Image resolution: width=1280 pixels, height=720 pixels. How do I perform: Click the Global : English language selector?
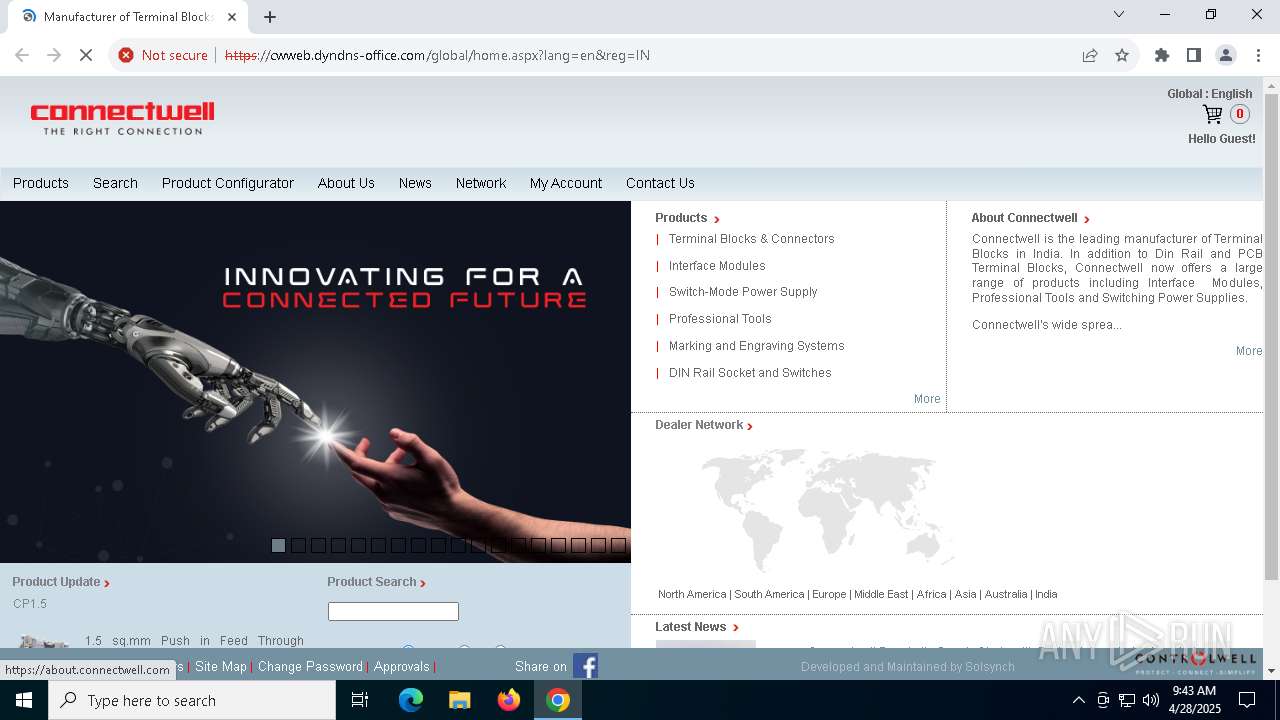pos(1209,94)
